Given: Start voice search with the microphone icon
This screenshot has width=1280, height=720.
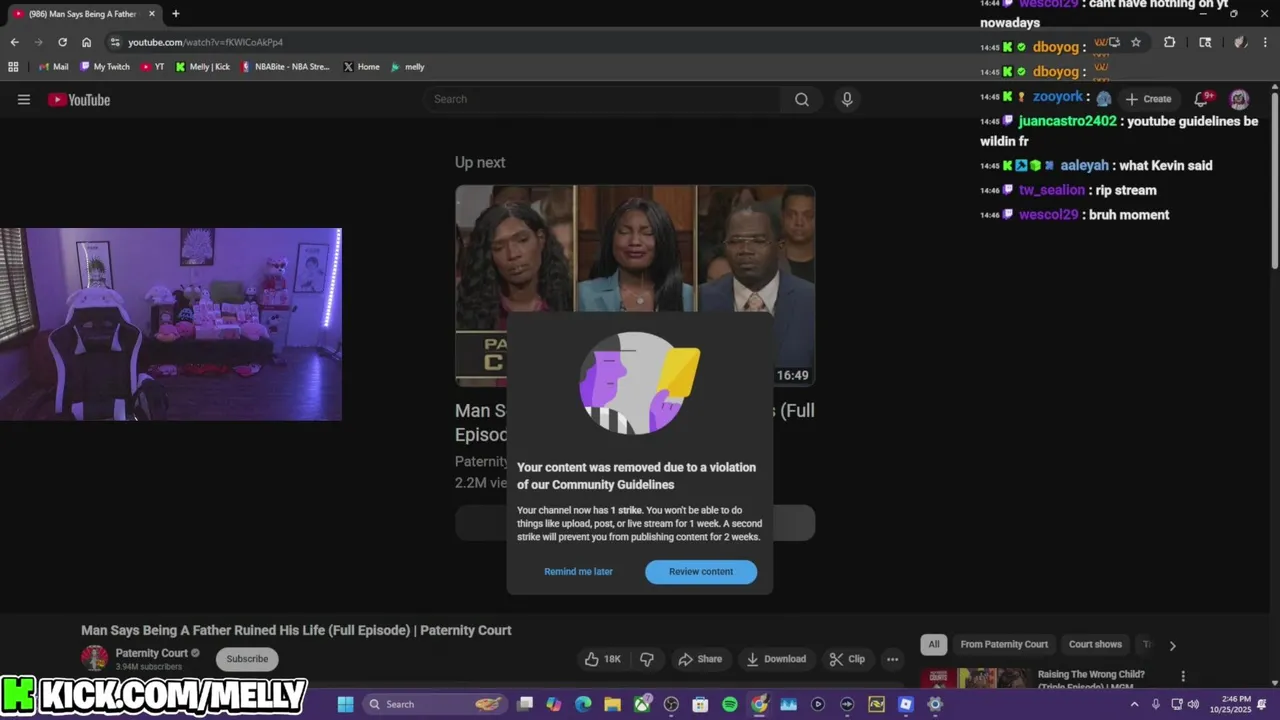Looking at the screenshot, I should click(847, 99).
